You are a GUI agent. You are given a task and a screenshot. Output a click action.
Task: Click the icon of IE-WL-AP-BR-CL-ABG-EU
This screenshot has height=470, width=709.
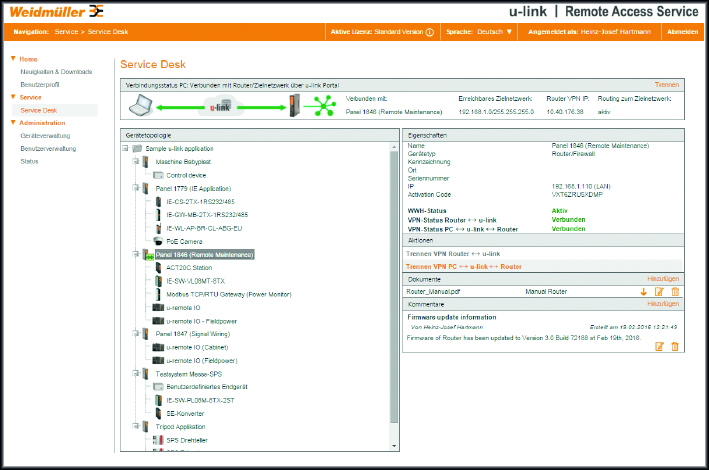click(158, 228)
